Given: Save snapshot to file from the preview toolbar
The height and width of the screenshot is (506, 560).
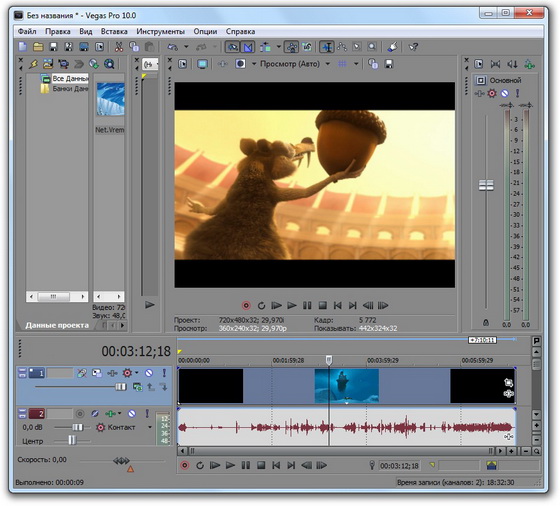Looking at the screenshot, I should [389, 64].
